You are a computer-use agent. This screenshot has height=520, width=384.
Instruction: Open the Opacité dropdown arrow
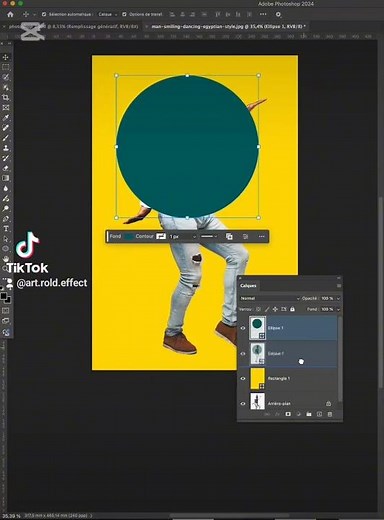[x=338, y=298]
